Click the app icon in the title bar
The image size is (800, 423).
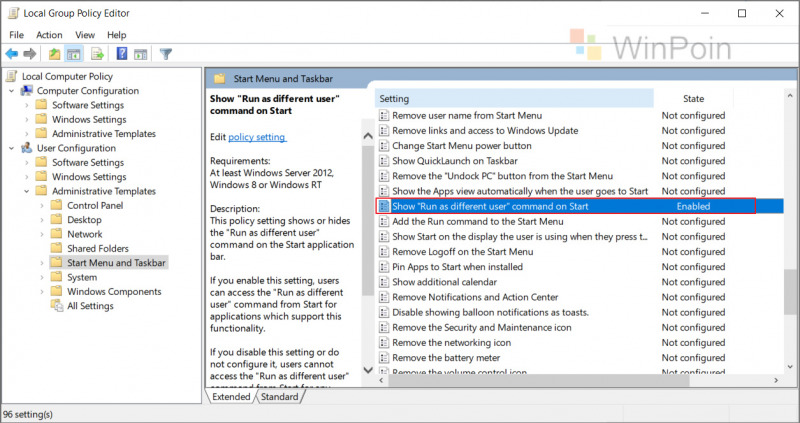[14, 13]
